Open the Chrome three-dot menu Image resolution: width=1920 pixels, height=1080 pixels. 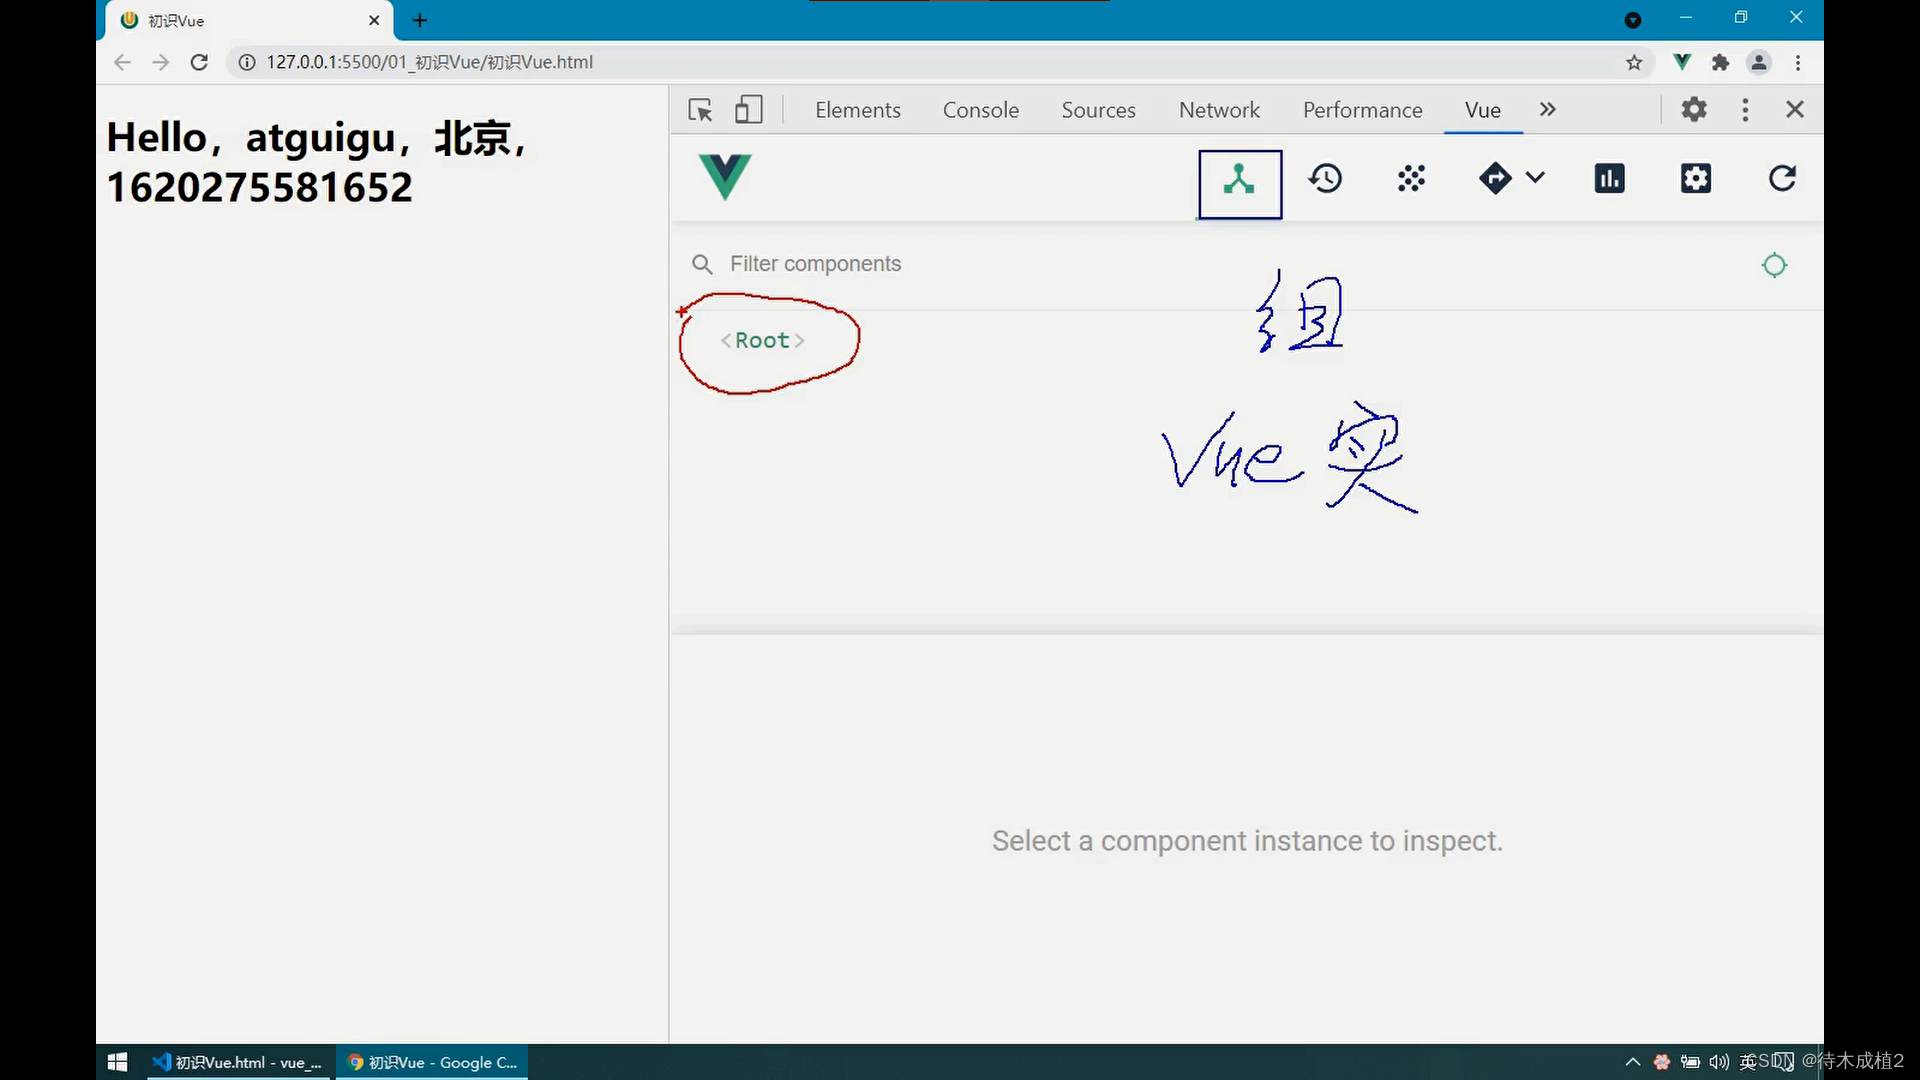[1798, 62]
